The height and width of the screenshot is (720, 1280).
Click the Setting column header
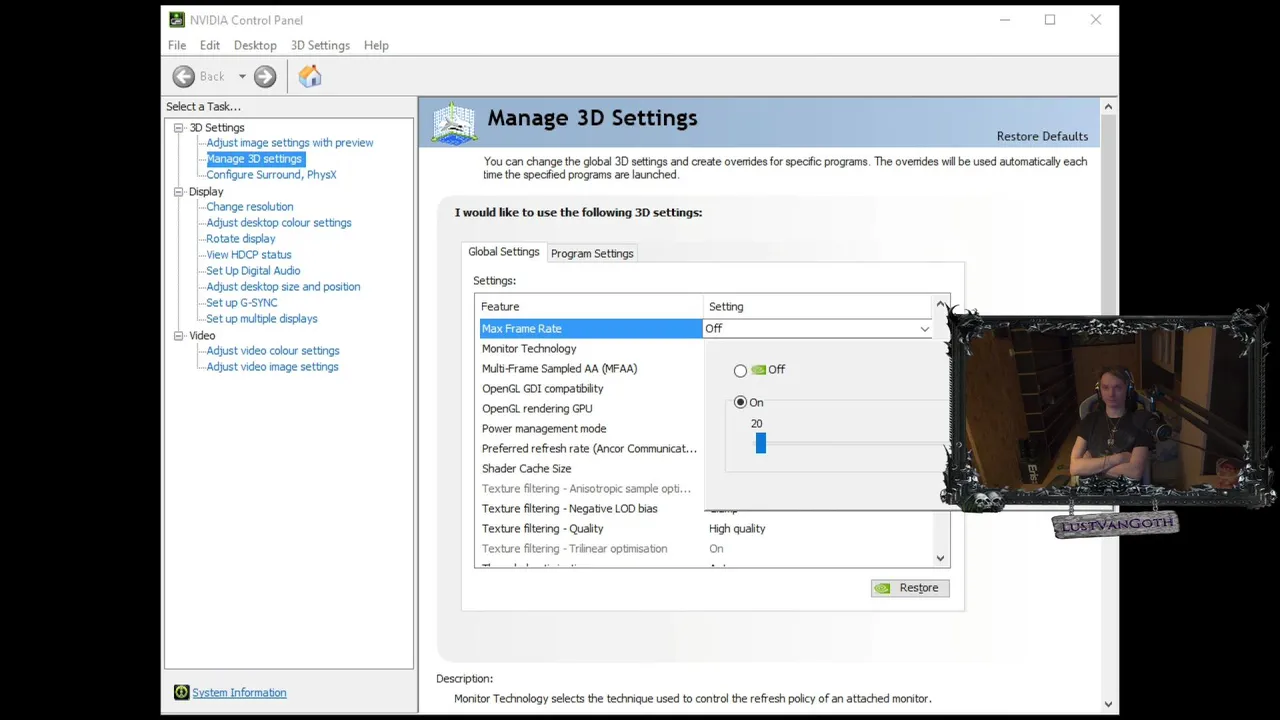point(817,306)
